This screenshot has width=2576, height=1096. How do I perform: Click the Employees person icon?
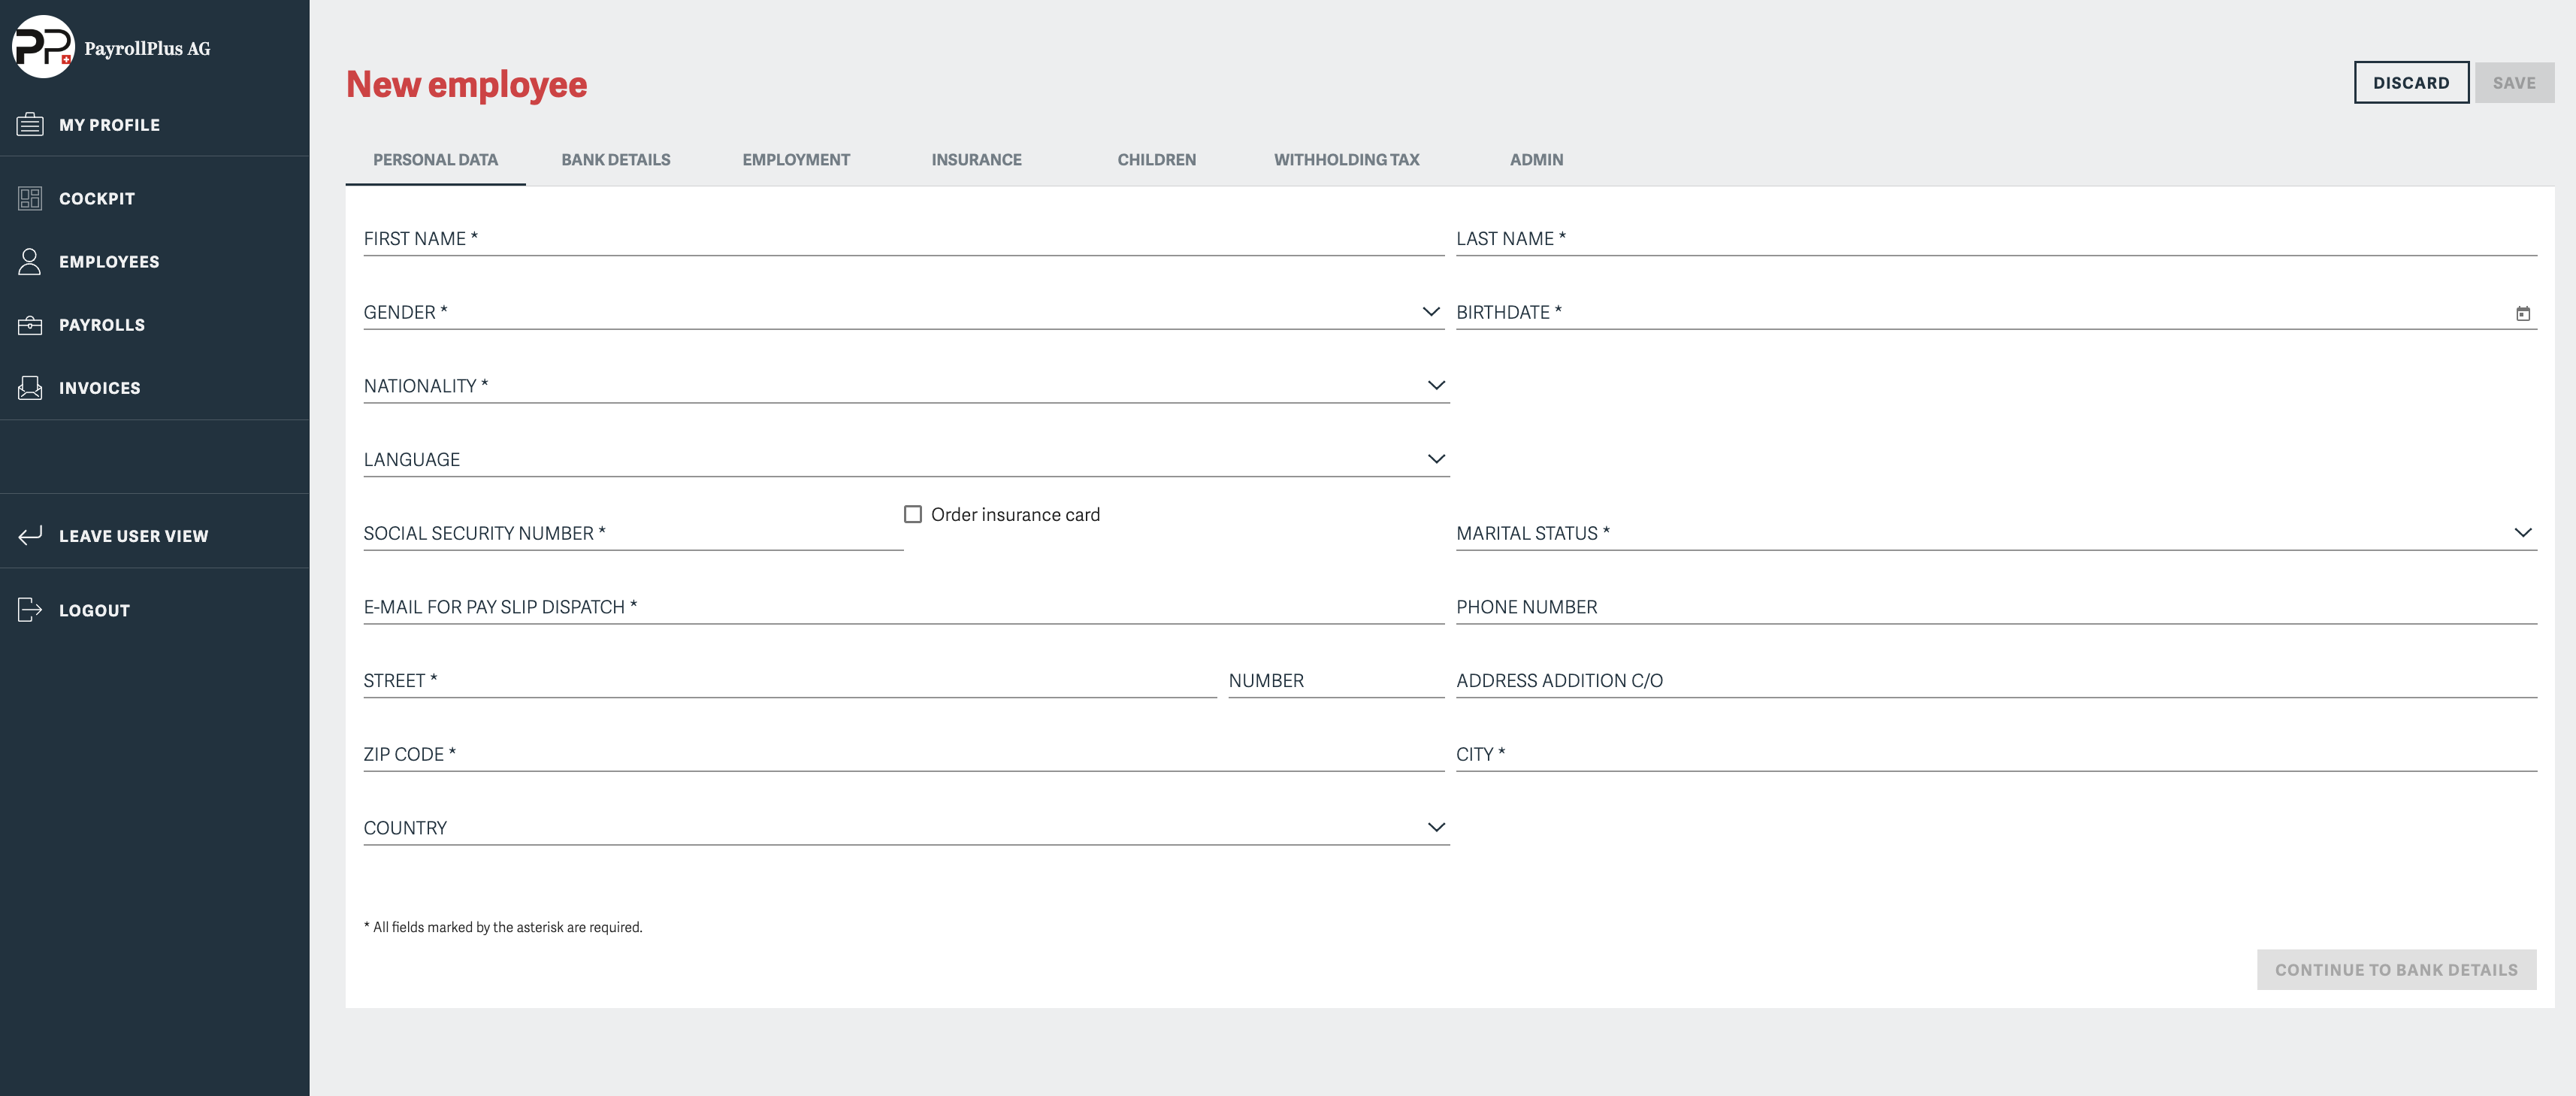(30, 261)
